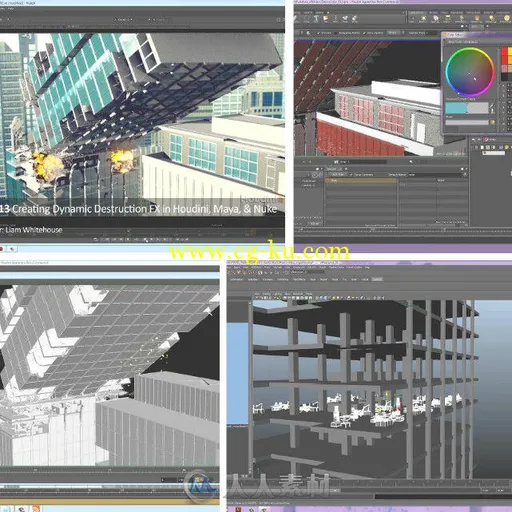Viewport: 512px width, 512px height.
Task: Click the spot light shelf icon in Houdini
Action: 436,19
